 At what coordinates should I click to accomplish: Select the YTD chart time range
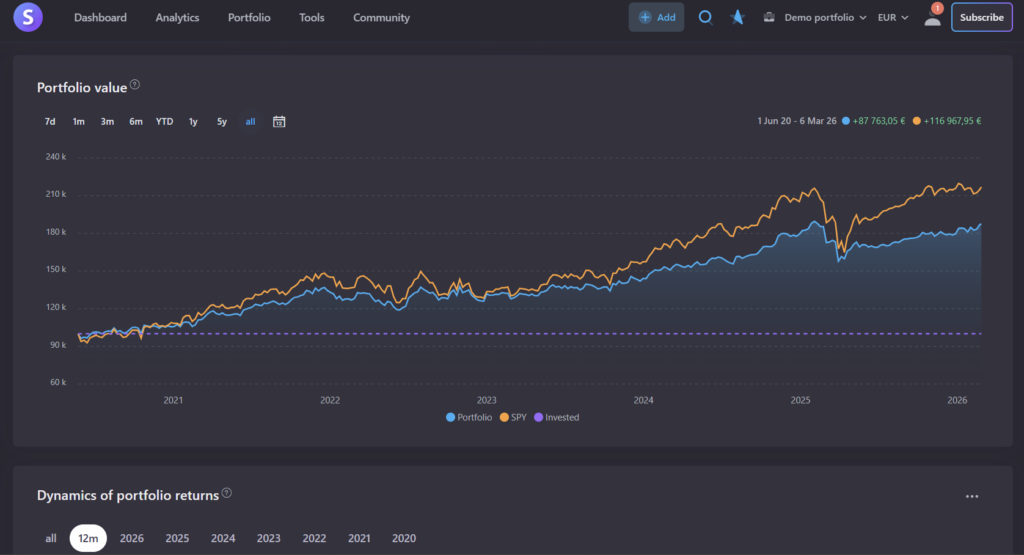[x=164, y=122]
